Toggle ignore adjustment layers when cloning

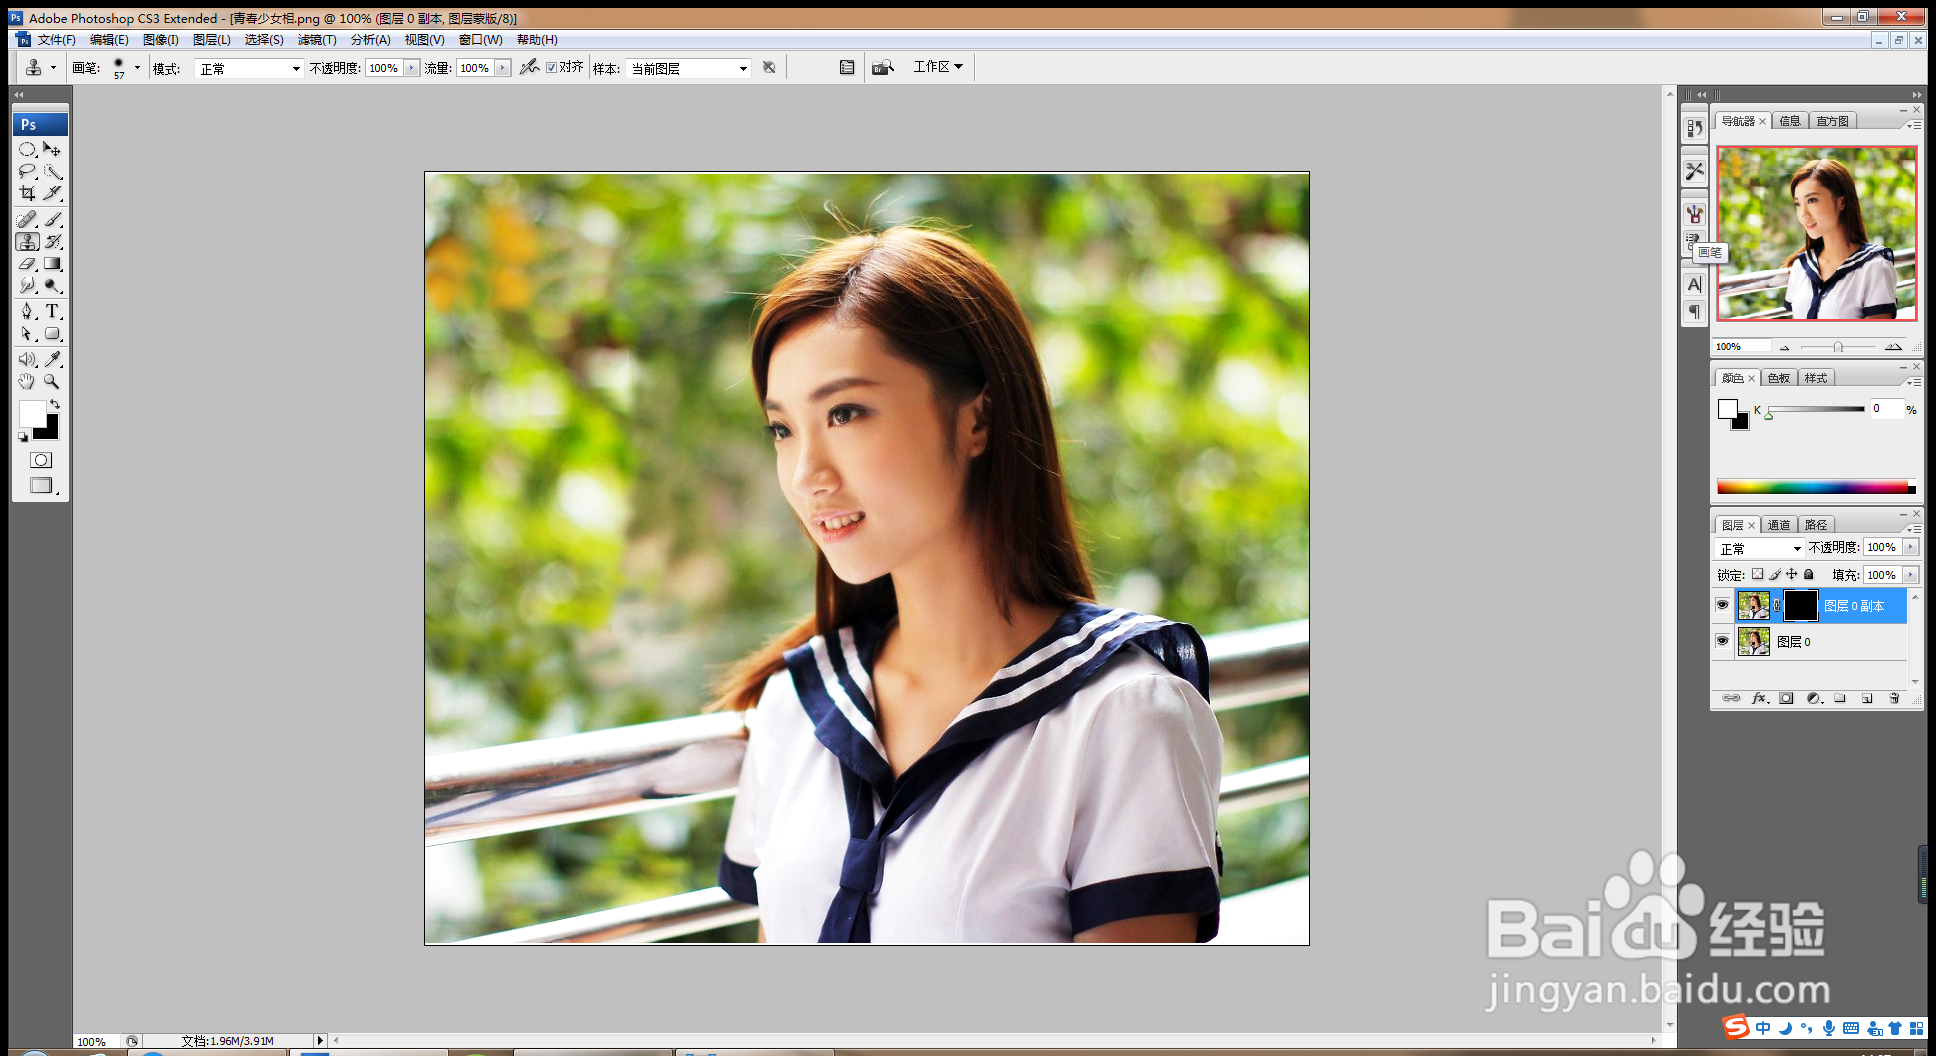(769, 67)
